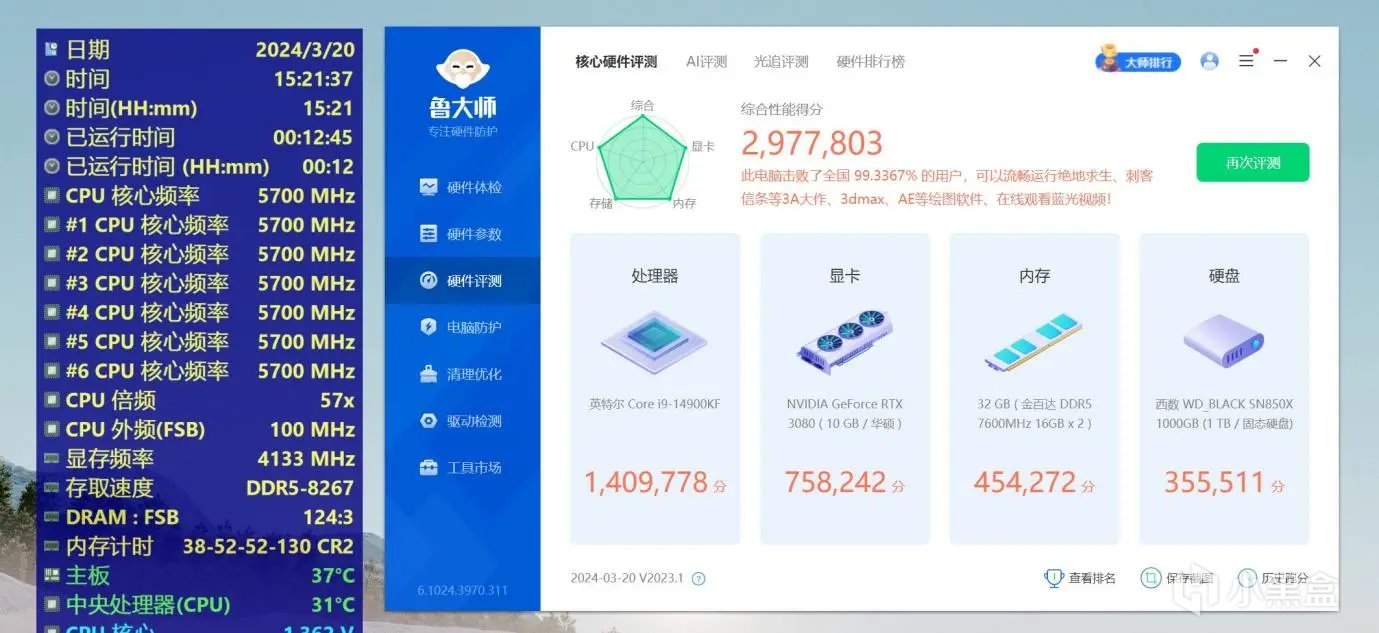Image resolution: width=1379 pixels, height=633 pixels.
Task: Click the 综合性能得分 label
Action: point(782,109)
